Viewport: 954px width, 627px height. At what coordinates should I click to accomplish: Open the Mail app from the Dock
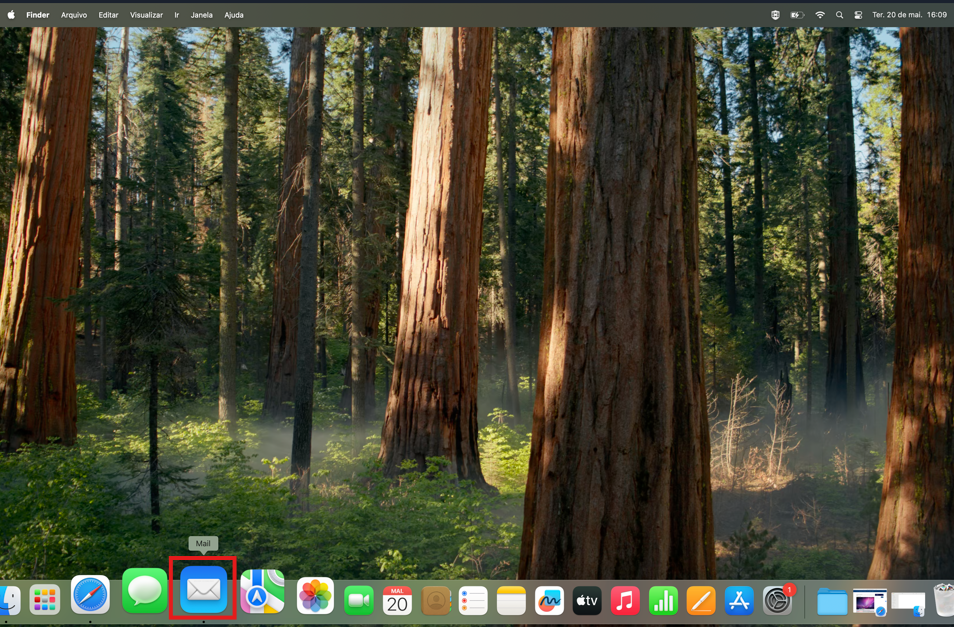click(203, 591)
